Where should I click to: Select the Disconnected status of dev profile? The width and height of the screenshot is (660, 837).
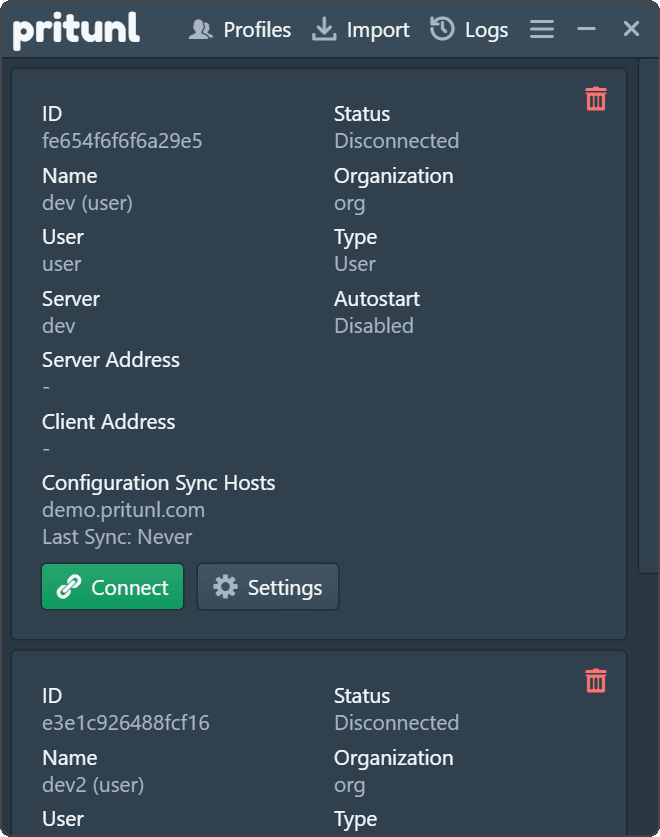(396, 140)
